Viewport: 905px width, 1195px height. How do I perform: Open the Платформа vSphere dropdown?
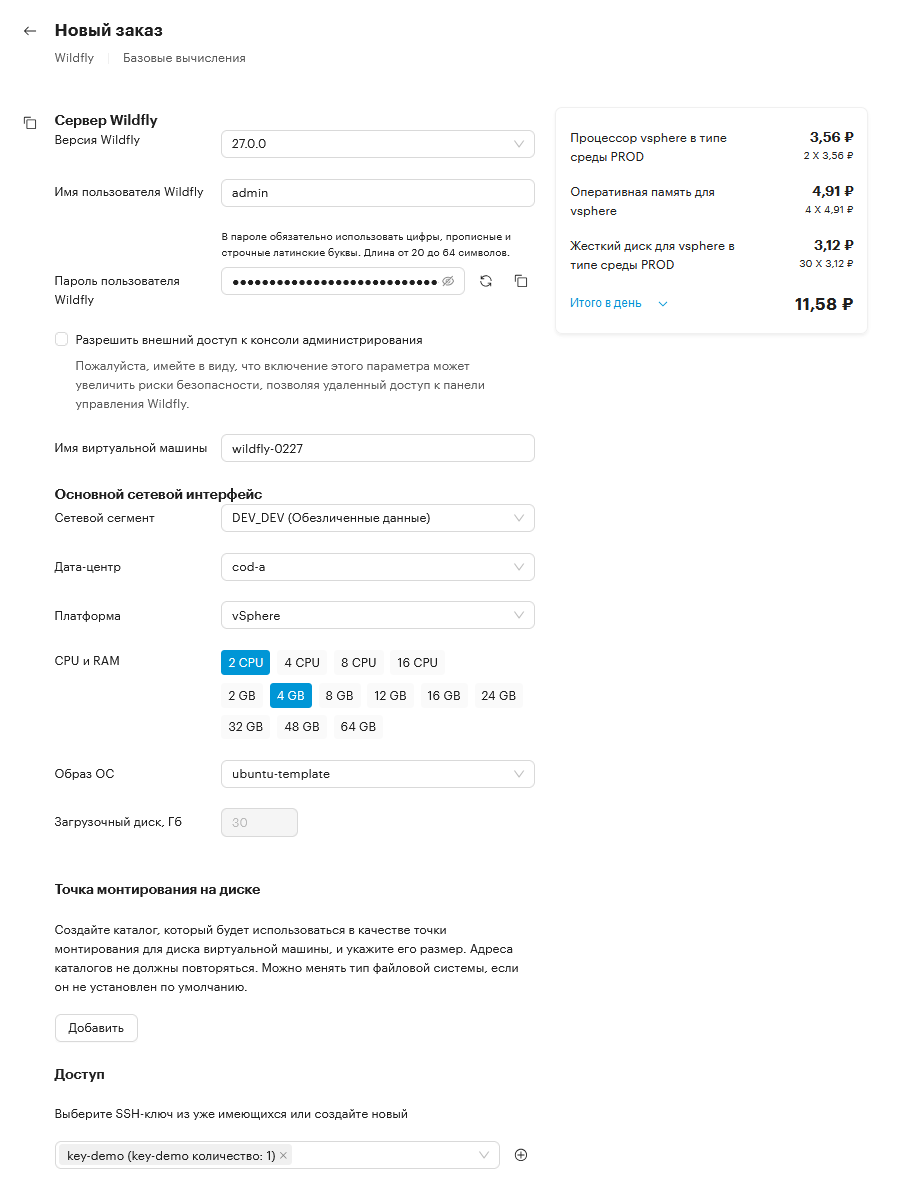click(x=377, y=616)
